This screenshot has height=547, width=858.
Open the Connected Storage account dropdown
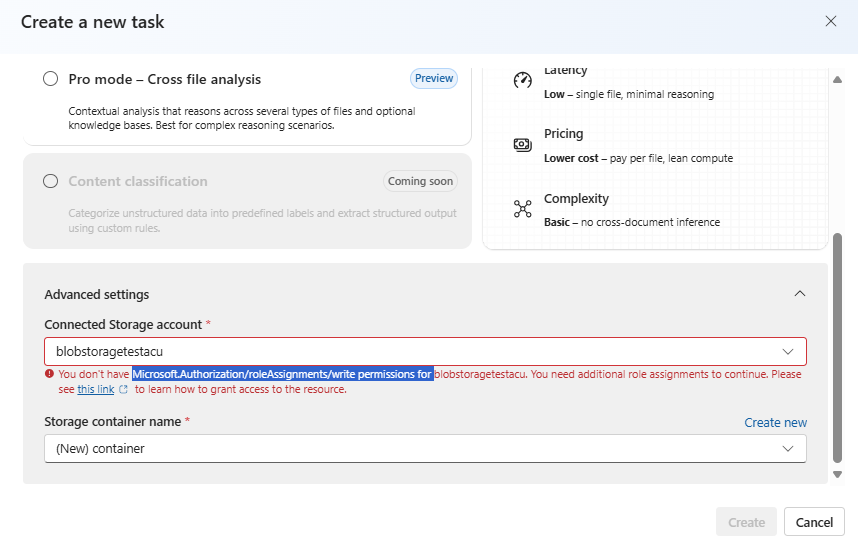pyautogui.click(x=425, y=351)
